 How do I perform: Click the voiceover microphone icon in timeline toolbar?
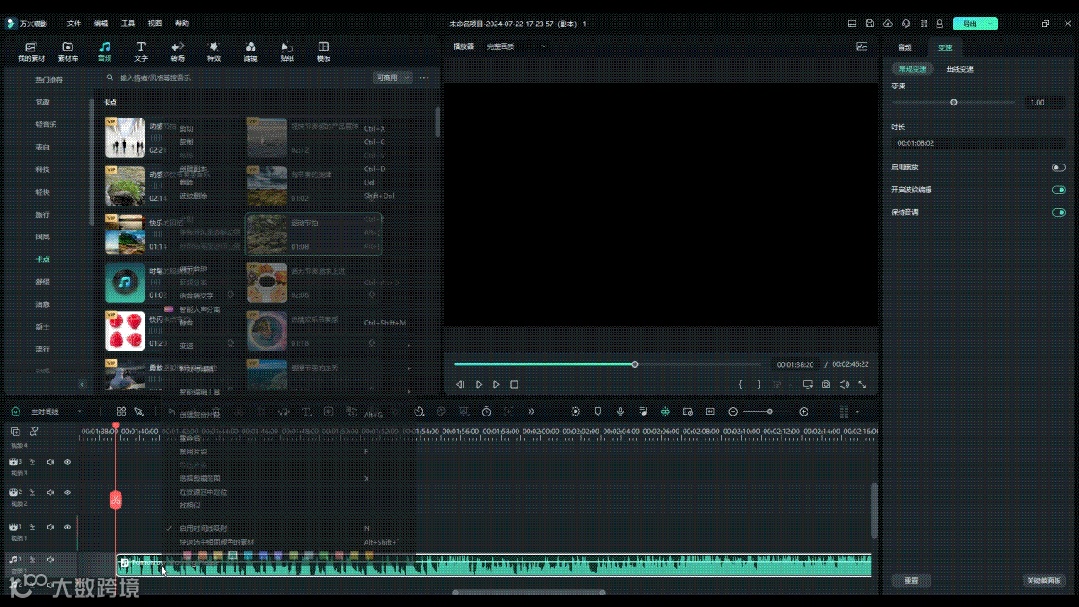point(620,411)
